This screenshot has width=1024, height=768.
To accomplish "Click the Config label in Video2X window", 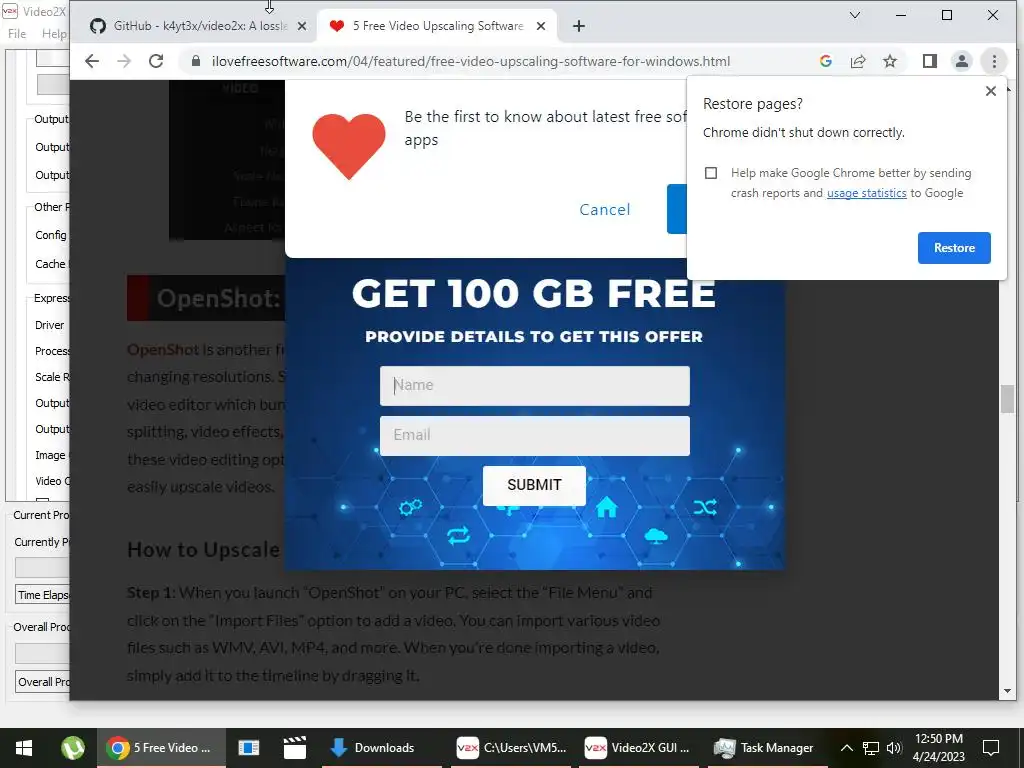I will [51, 235].
